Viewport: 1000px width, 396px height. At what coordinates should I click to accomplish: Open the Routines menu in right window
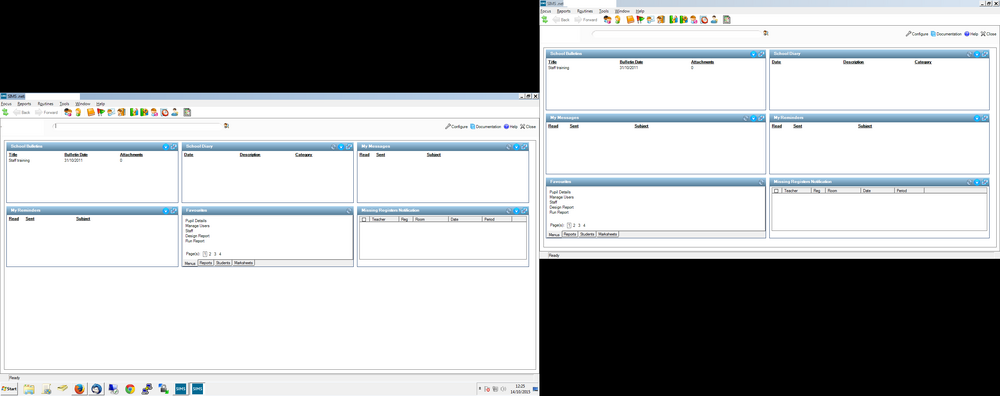point(585,11)
